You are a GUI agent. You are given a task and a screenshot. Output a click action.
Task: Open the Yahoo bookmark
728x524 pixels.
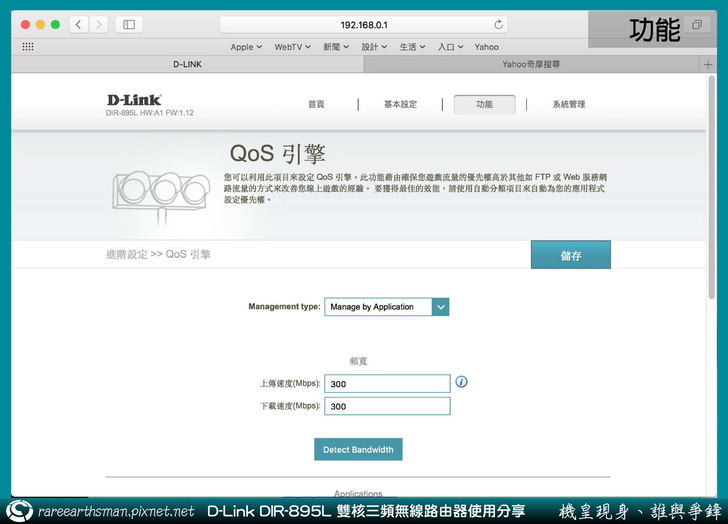487,47
